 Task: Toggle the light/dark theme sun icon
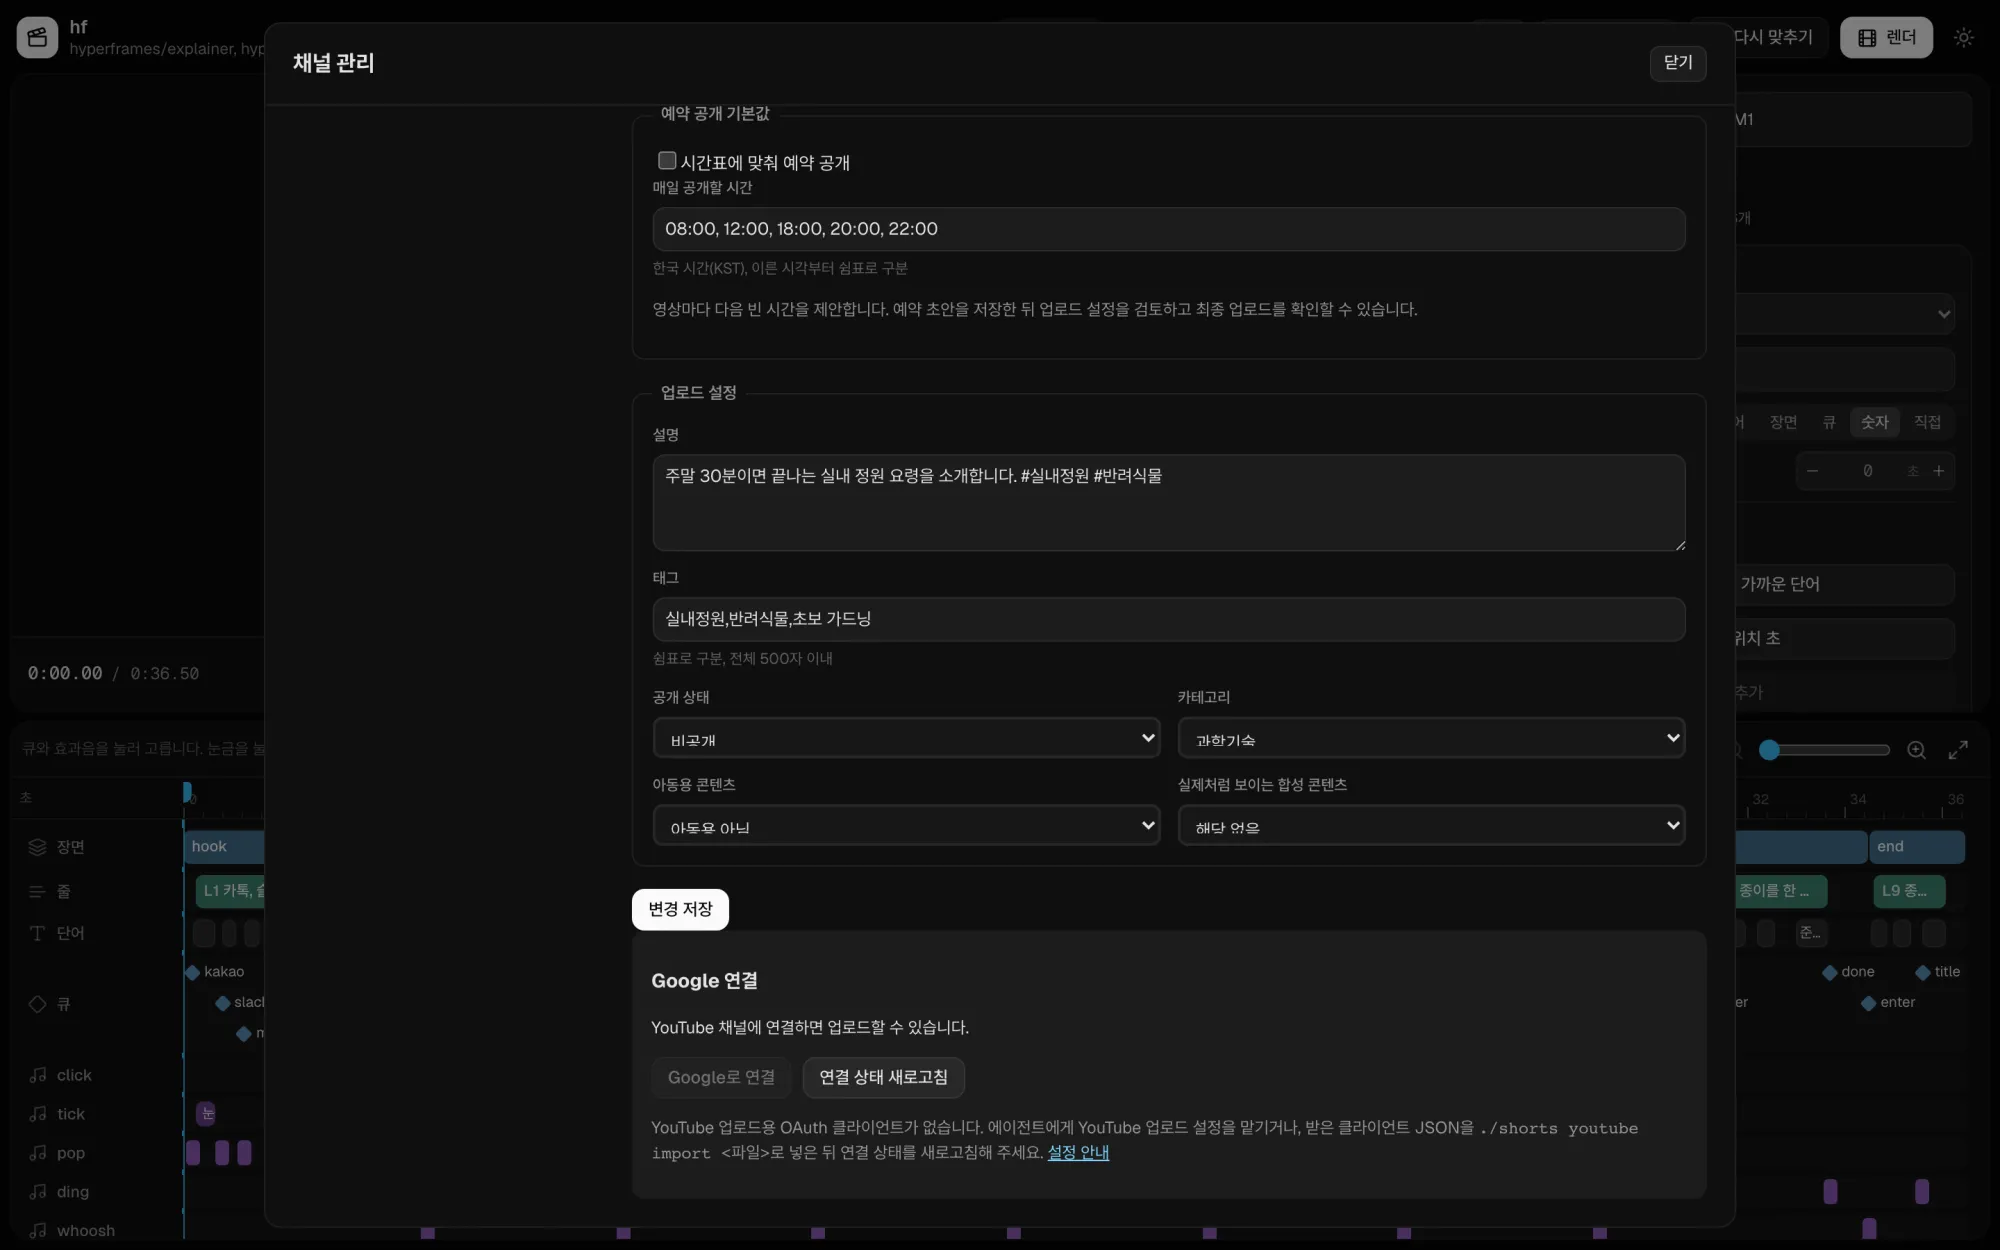1964,37
